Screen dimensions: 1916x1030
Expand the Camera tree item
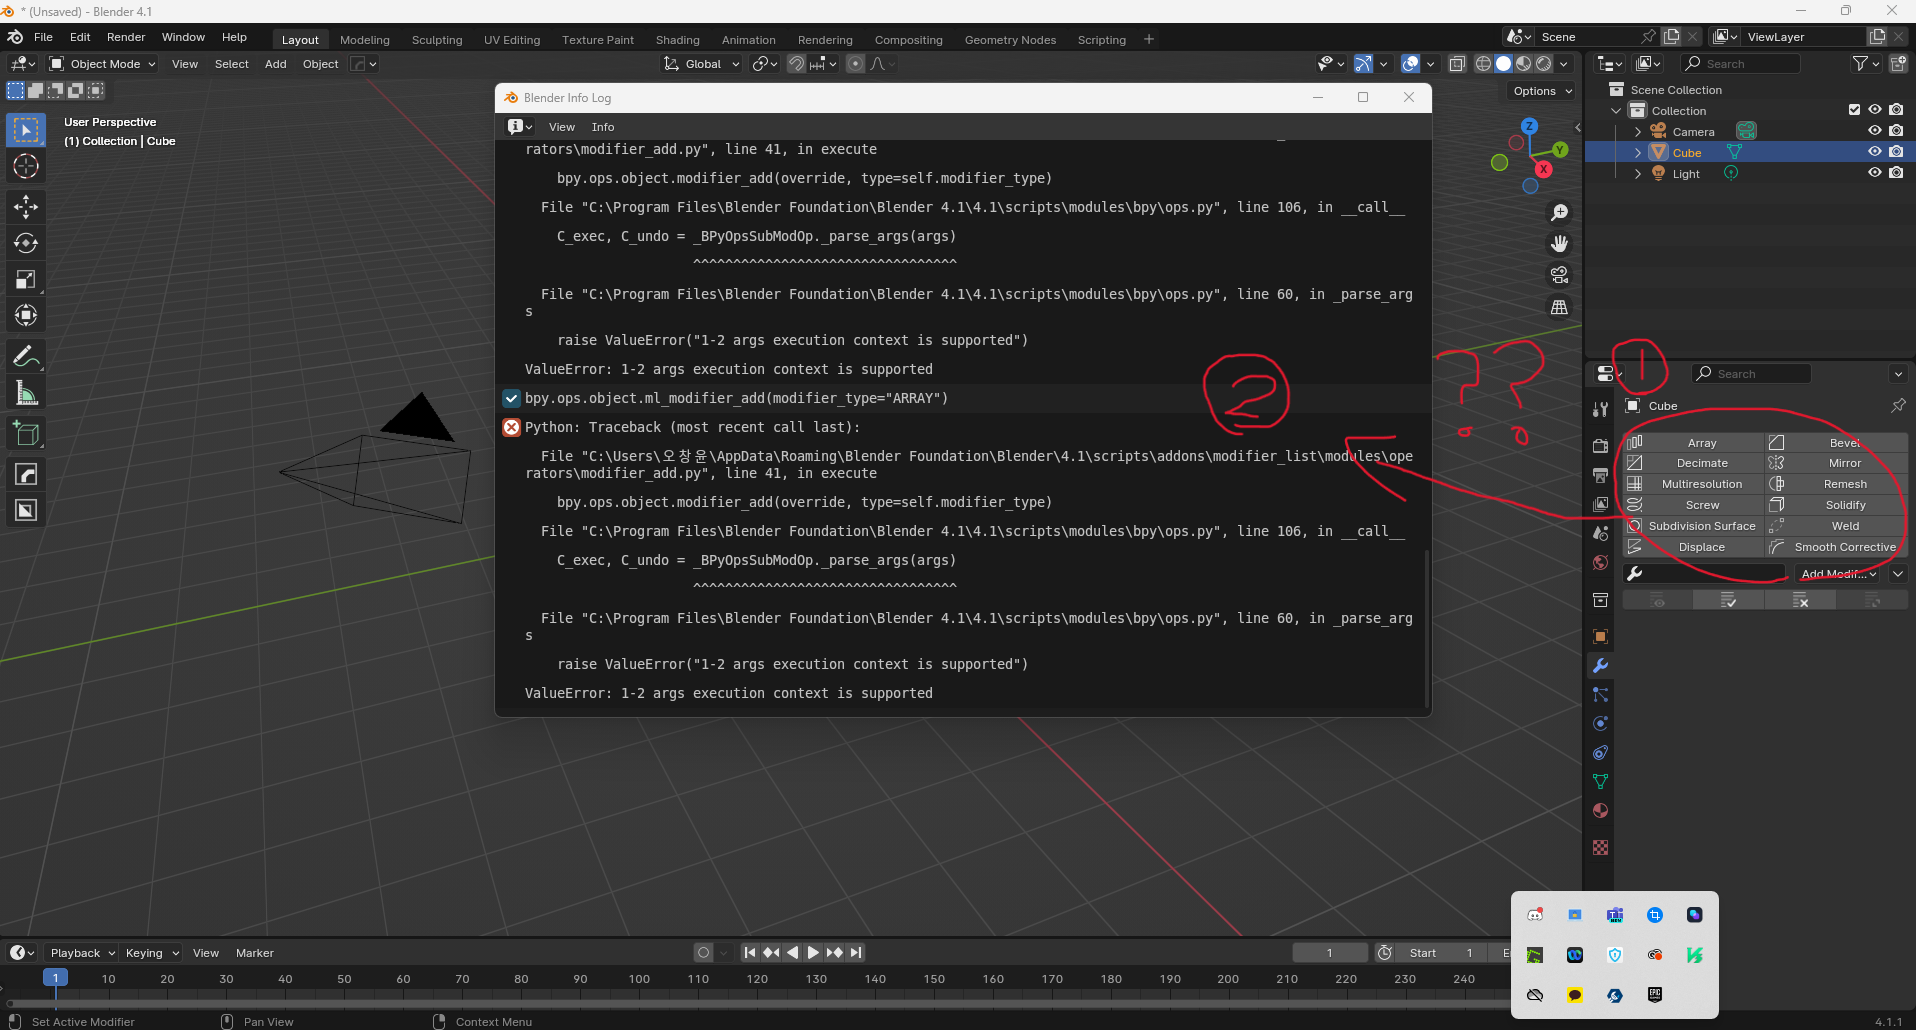tap(1637, 132)
